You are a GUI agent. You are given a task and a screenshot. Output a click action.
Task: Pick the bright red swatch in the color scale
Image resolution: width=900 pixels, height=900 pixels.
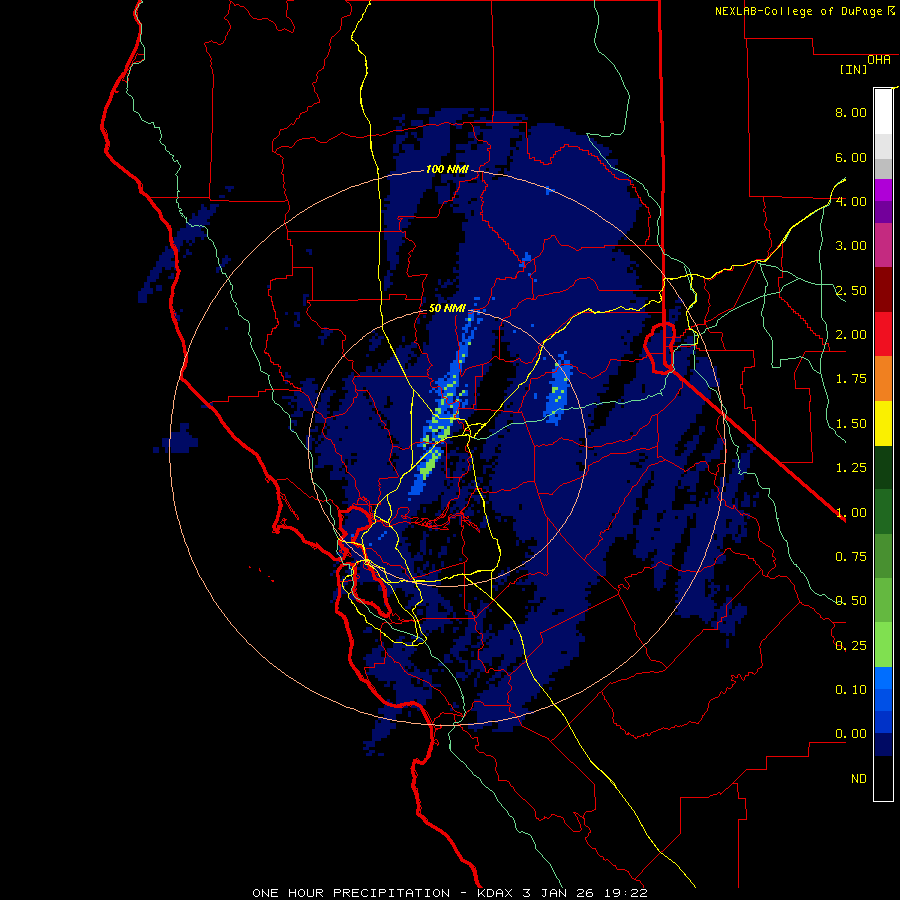point(883,335)
